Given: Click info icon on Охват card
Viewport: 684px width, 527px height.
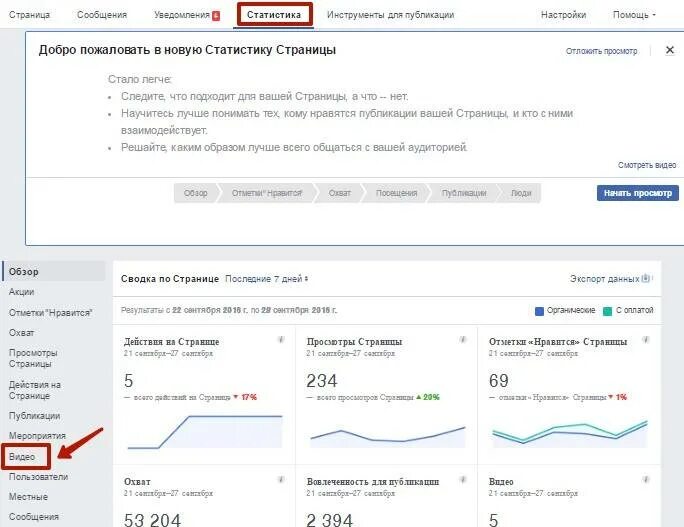Looking at the screenshot, I should (281, 479).
